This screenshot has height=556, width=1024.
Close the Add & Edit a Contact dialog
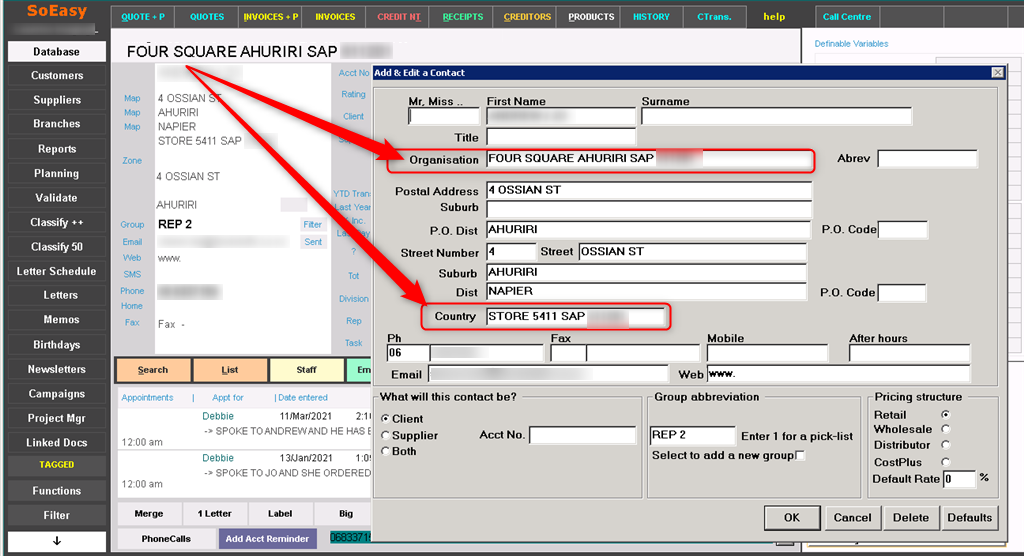click(997, 73)
